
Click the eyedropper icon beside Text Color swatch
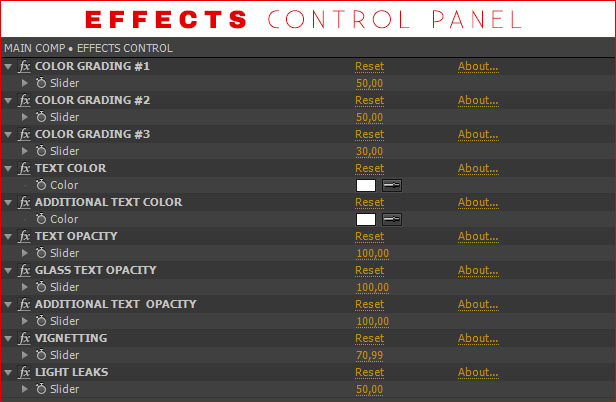pyautogui.click(x=392, y=185)
